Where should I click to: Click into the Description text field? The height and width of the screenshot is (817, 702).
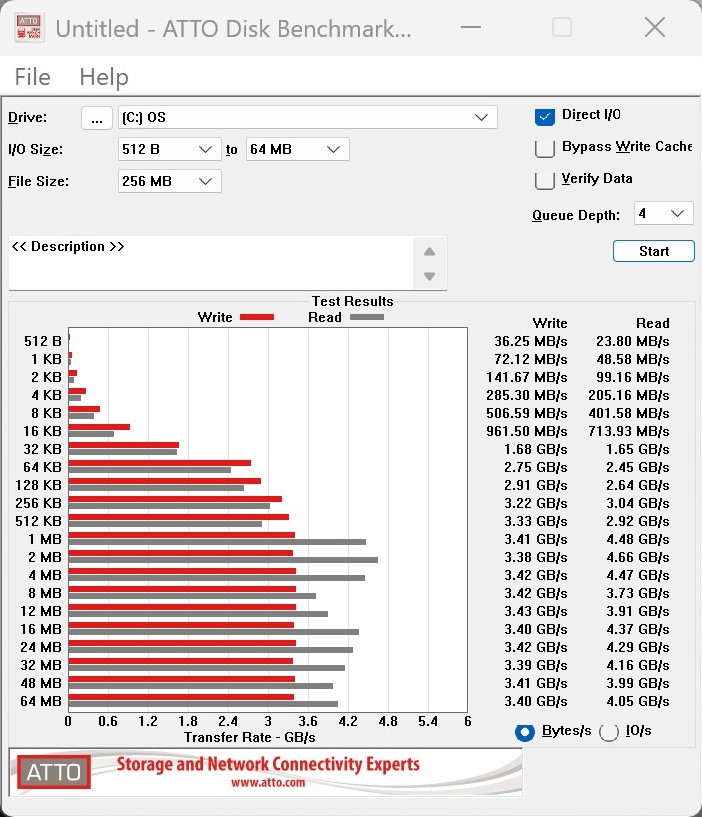coord(211,263)
